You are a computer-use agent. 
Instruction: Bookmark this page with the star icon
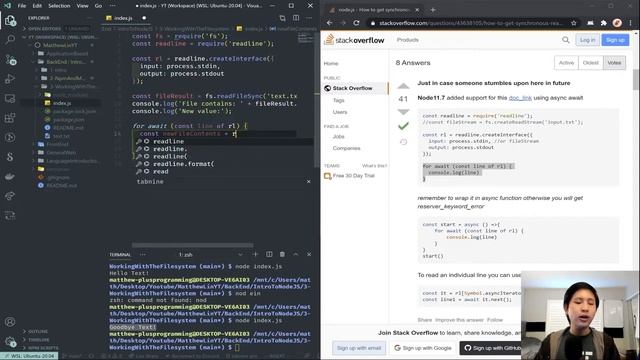(x=573, y=23)
